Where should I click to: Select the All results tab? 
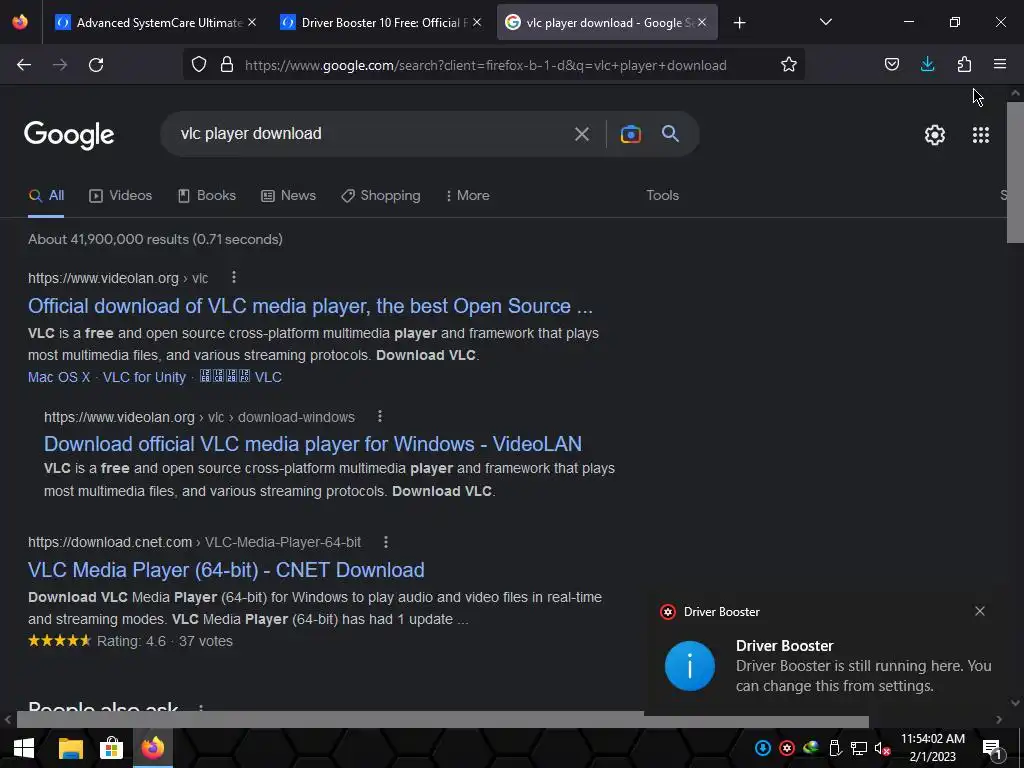tap(46, 195)
